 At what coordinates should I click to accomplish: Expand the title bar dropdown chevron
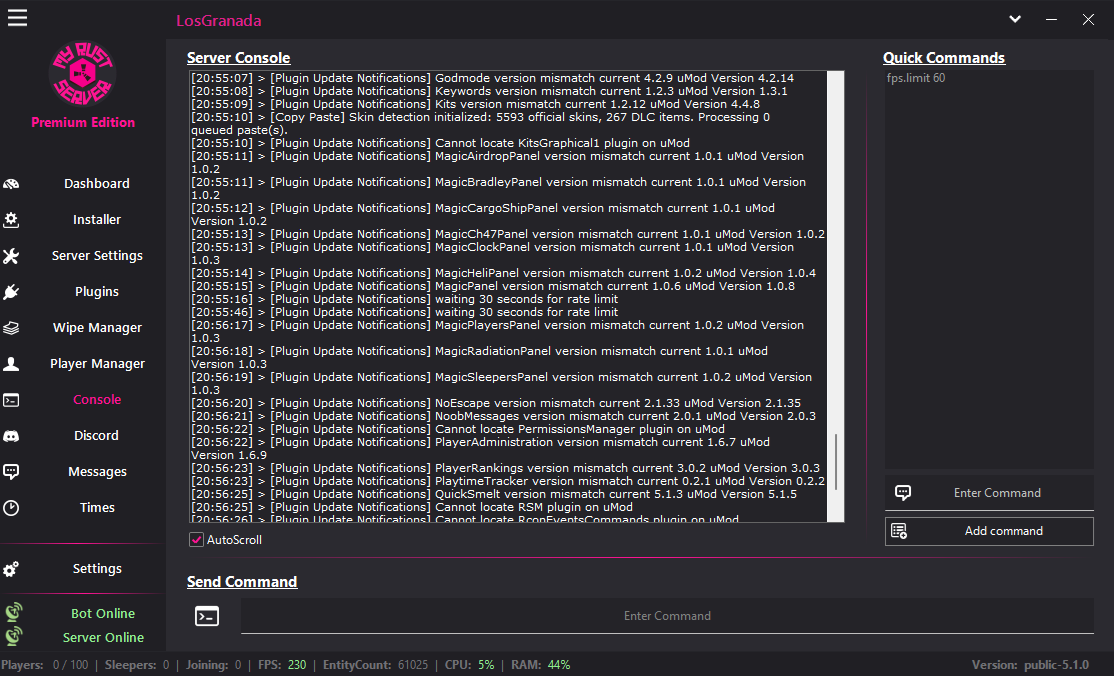(x=1015, y=19)
